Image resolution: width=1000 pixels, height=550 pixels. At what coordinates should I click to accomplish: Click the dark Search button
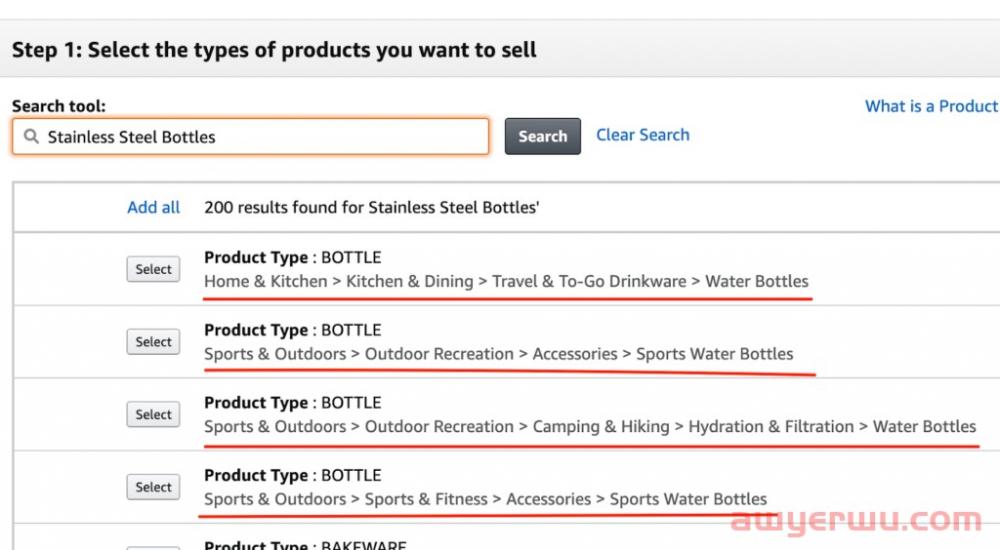(543, 136)
